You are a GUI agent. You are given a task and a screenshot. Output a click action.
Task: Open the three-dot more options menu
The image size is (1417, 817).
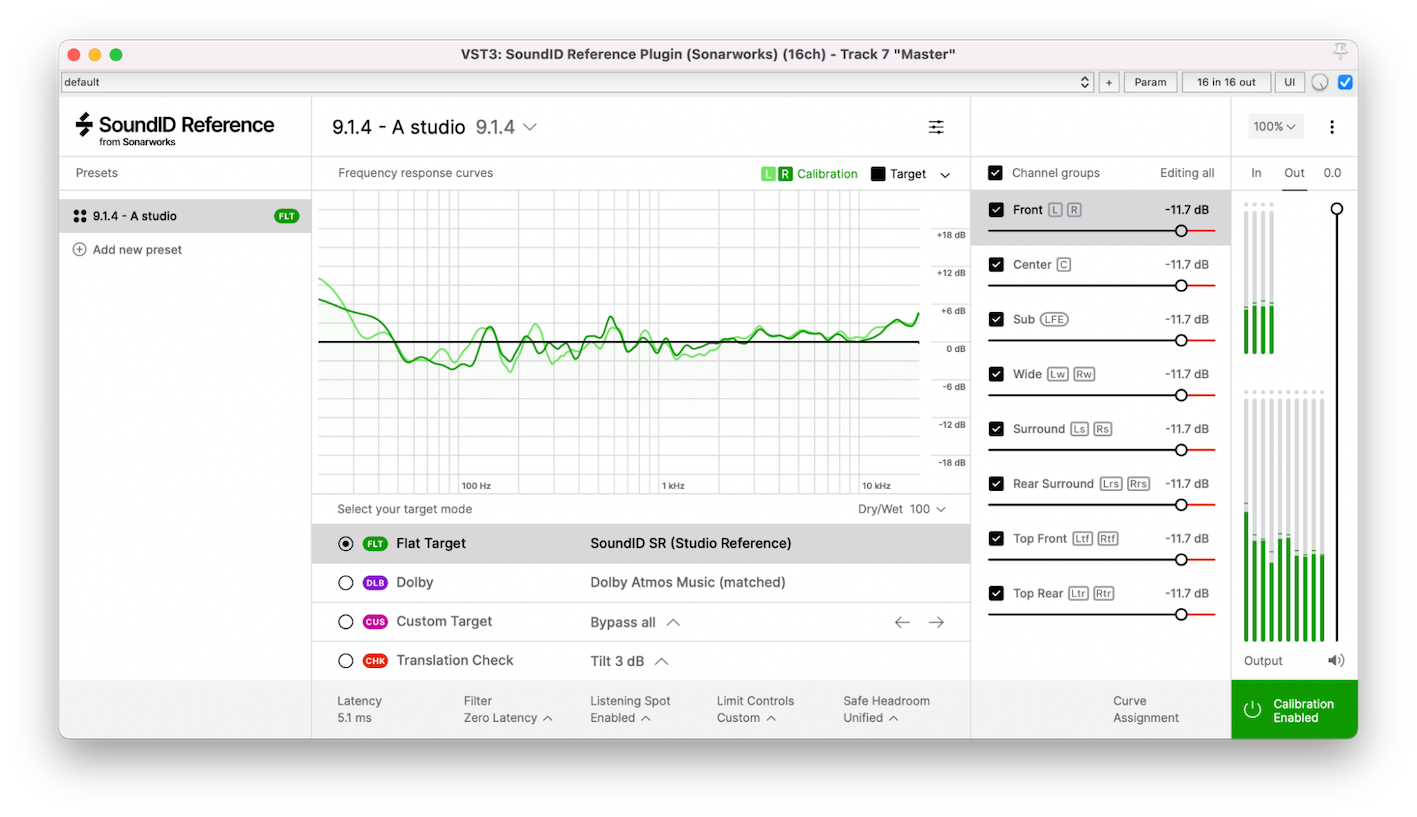pos(1331,127)
